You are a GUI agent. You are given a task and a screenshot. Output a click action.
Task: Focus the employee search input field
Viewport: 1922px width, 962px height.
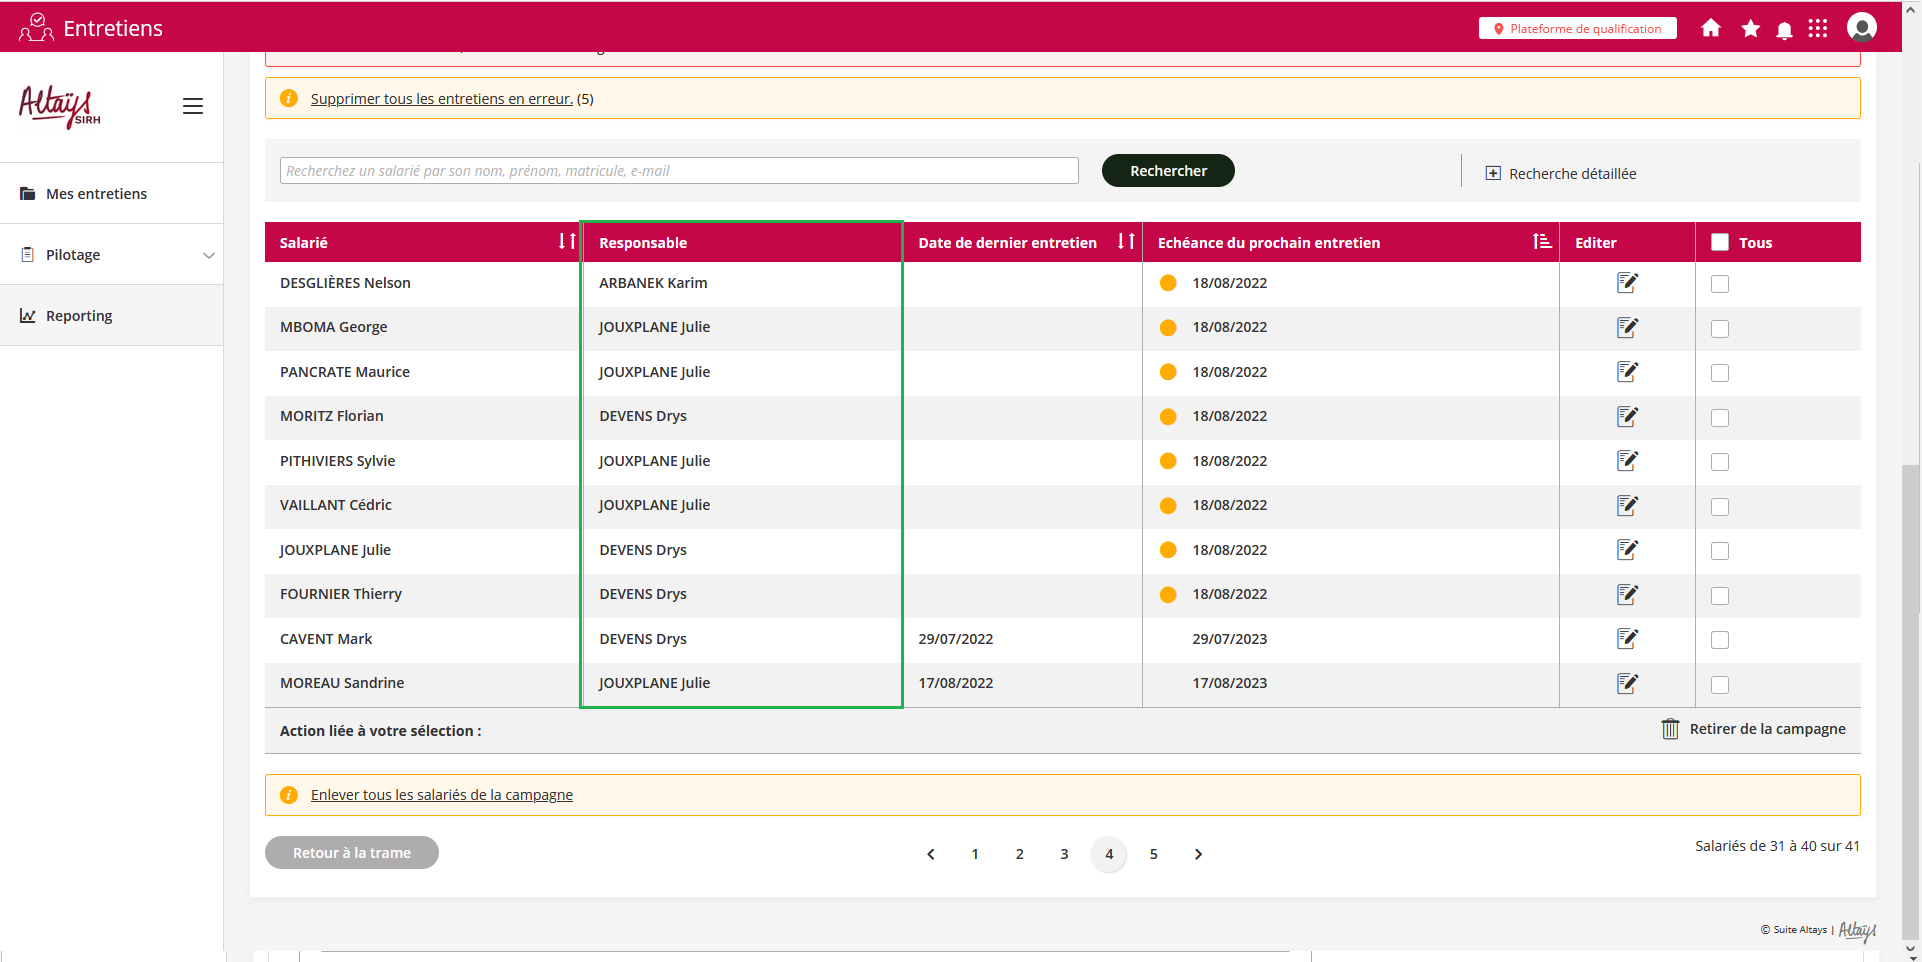pyautogui.click(x=679, y=171)
